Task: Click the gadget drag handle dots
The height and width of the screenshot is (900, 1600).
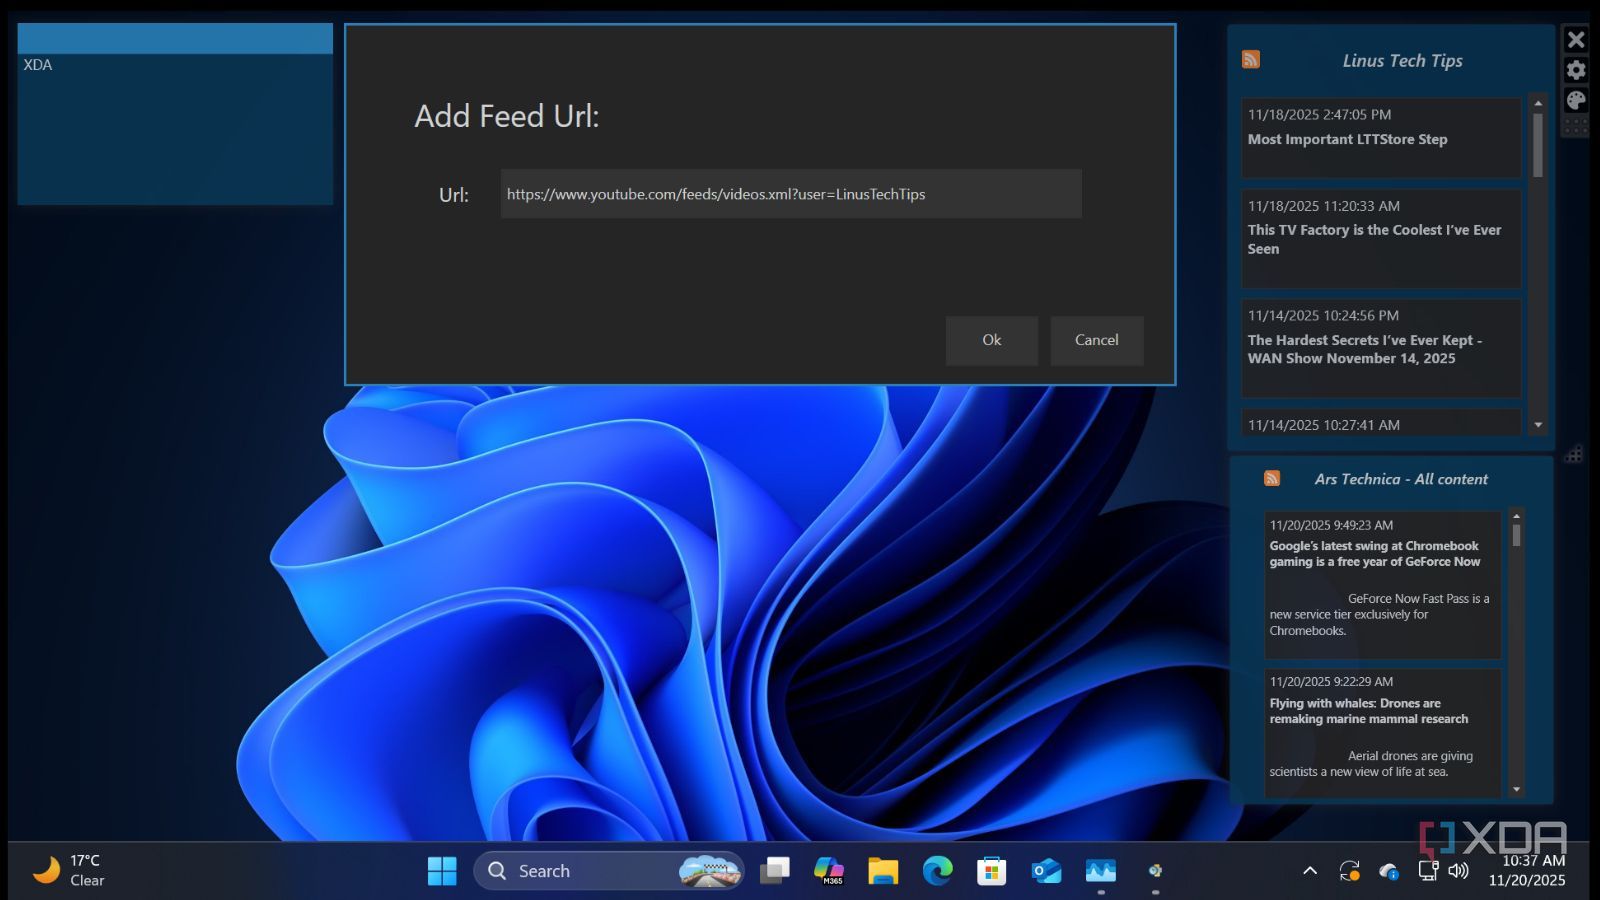Action: tap(1576, 127)
